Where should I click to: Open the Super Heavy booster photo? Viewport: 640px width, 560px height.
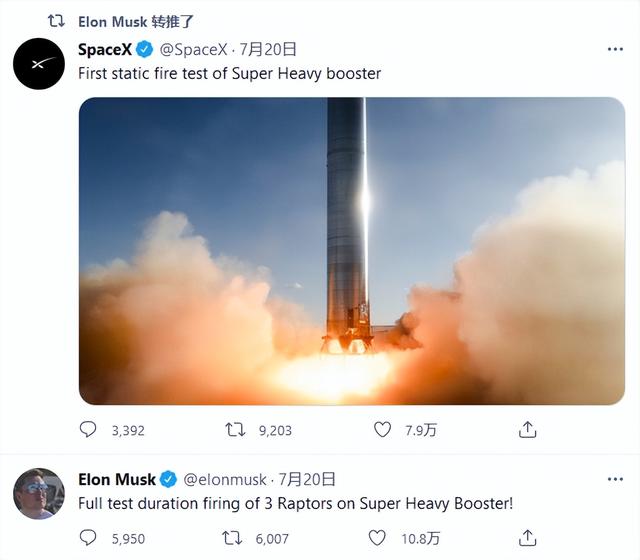point(351,250)
